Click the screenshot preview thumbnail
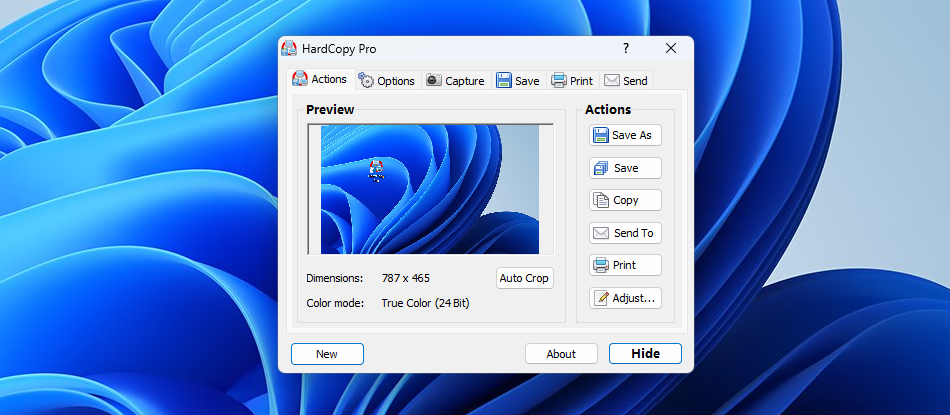The width and height of the screenshot is (950, 415). pos(430,190)
